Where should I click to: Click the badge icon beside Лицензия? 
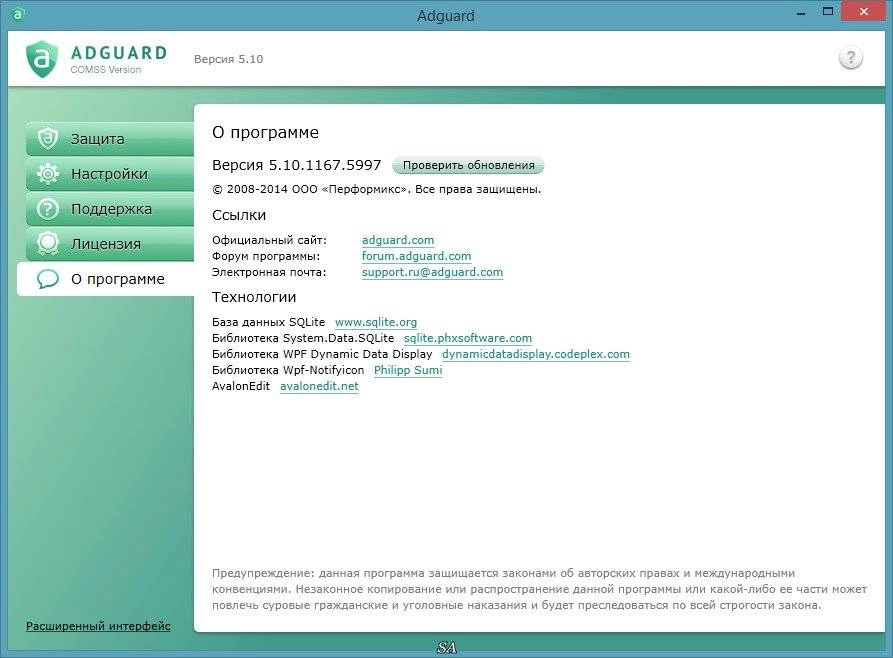[48, 244]
